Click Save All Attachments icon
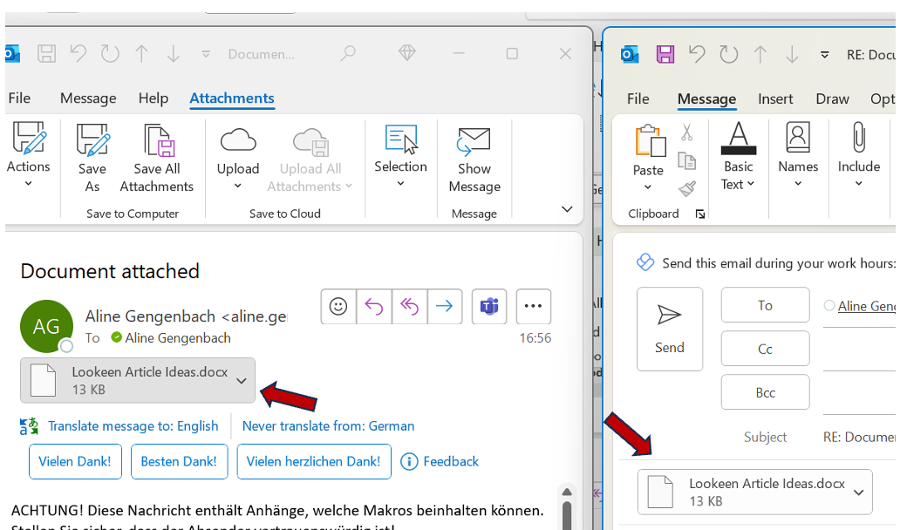Image resolution: width=908 pixels, height=530 pixels. (157, 142)
